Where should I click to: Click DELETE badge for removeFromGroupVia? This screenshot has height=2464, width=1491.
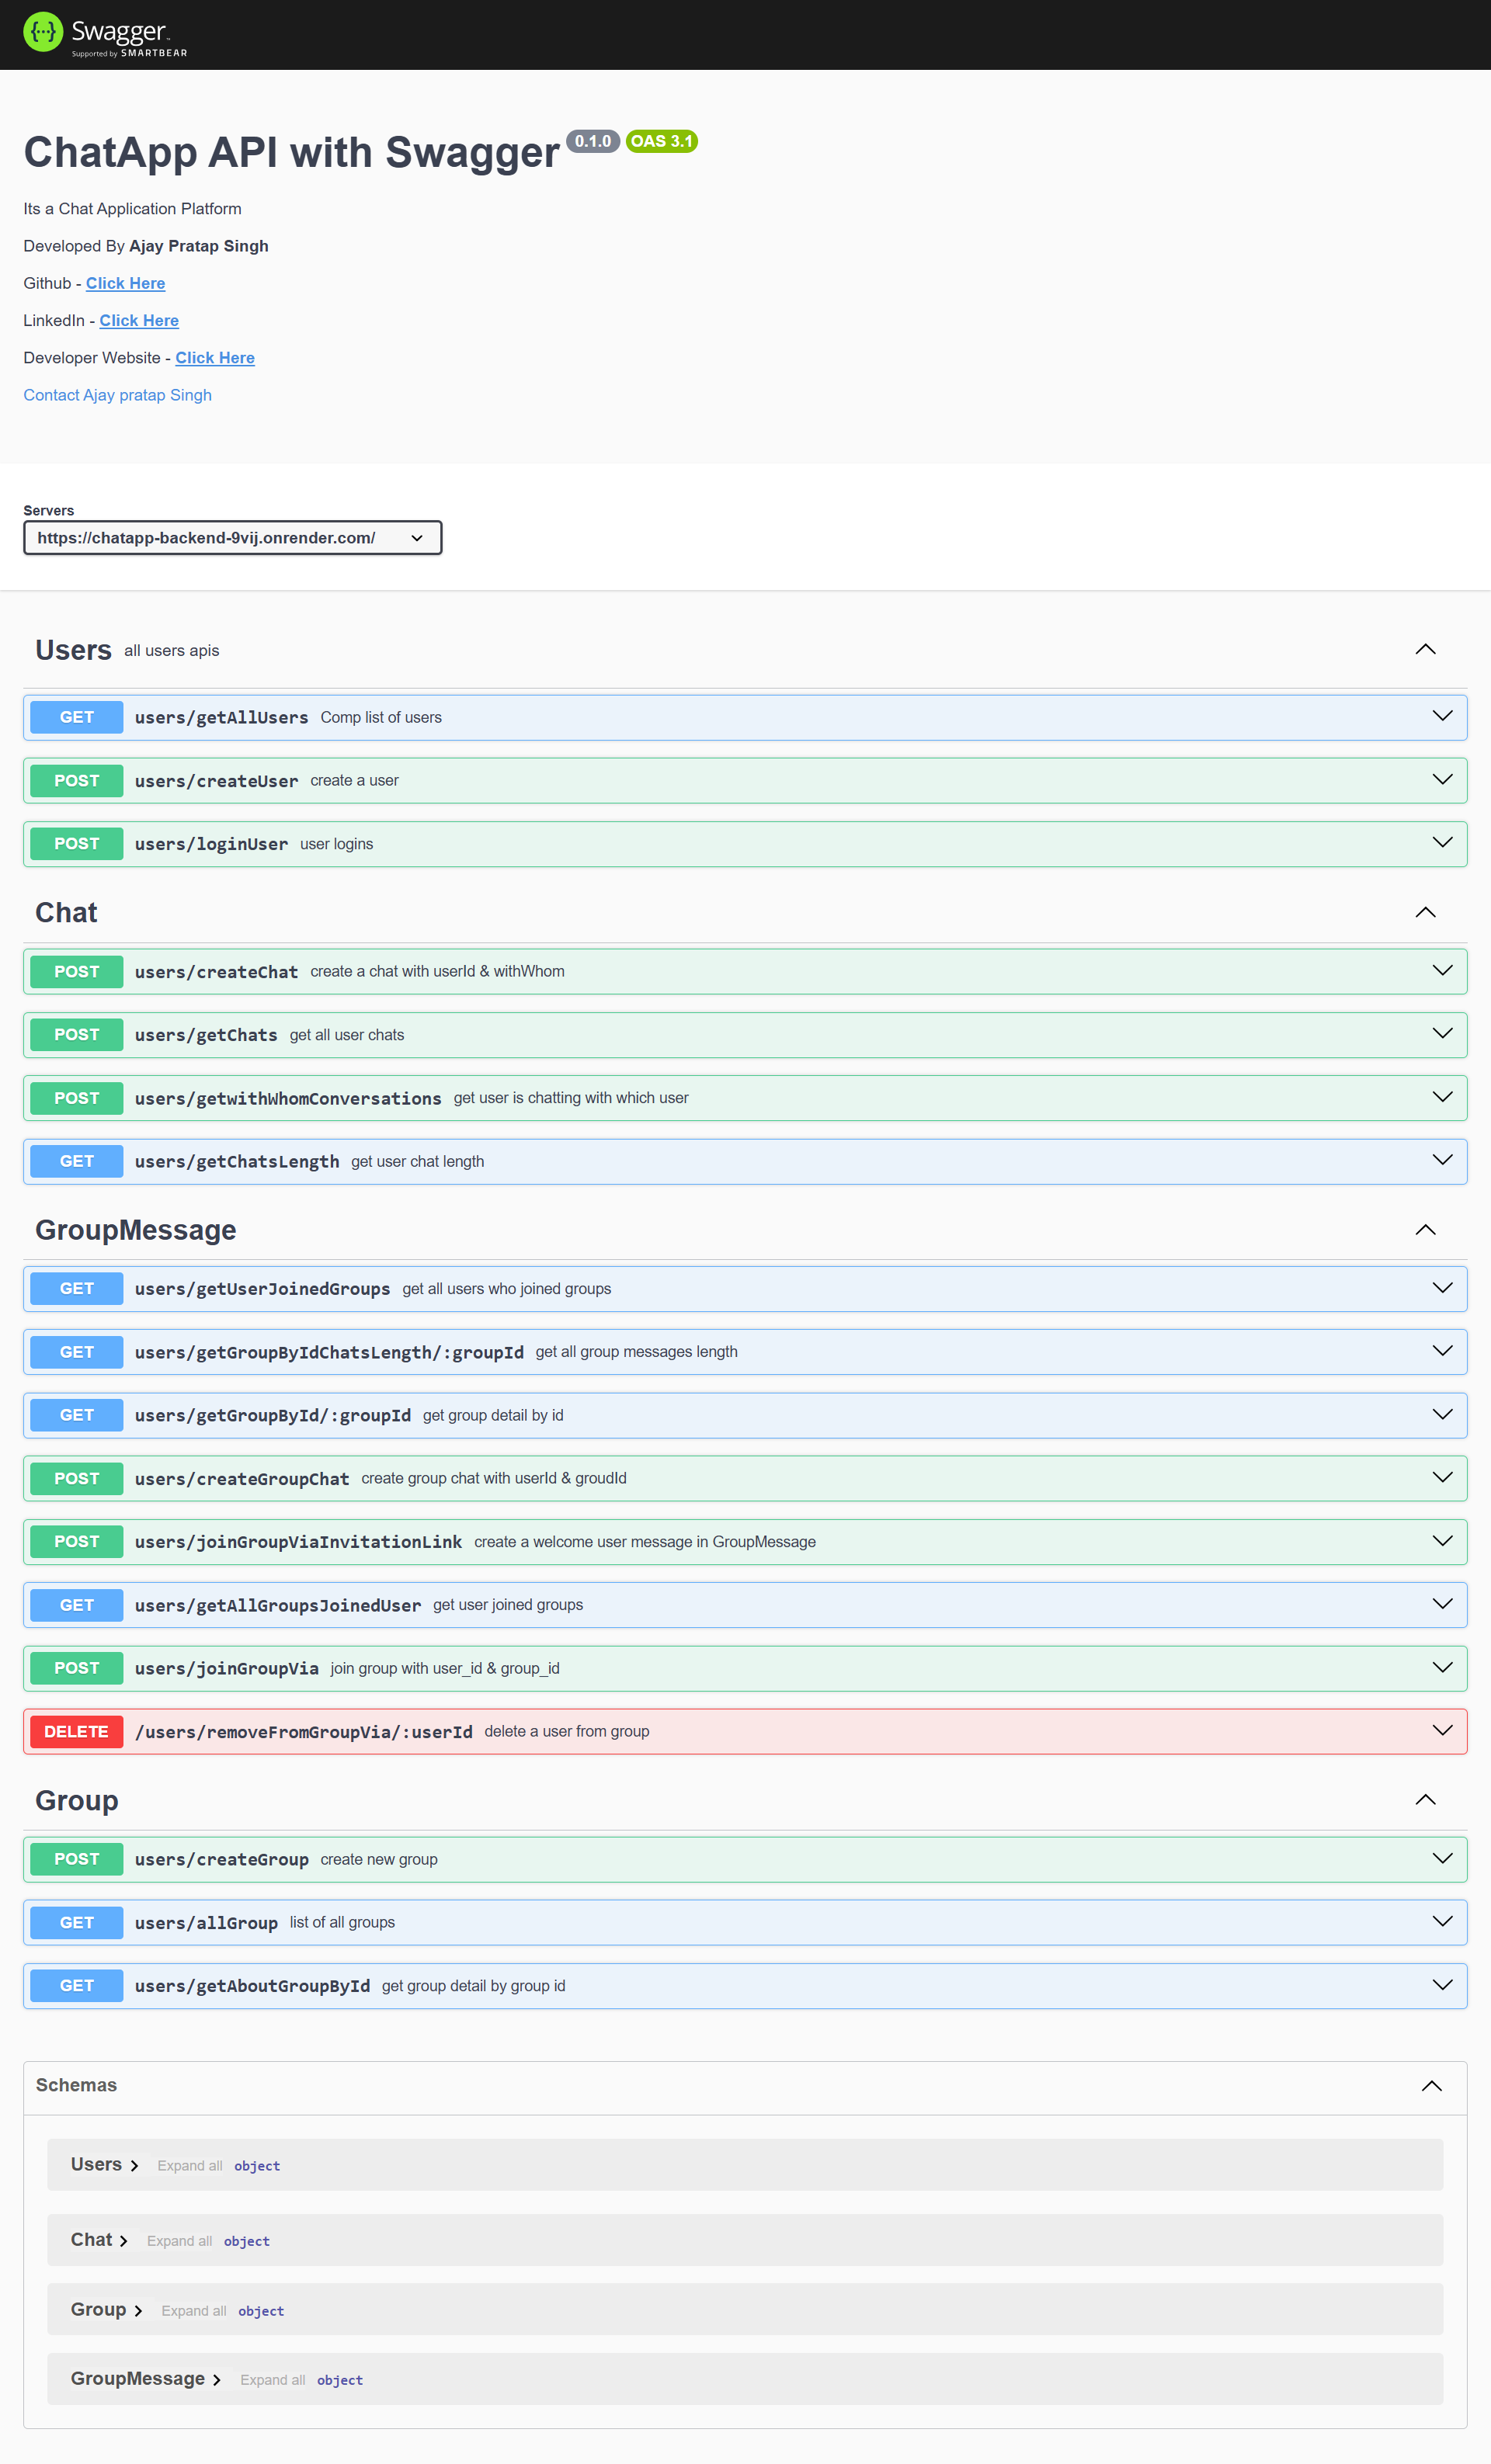77,1731
